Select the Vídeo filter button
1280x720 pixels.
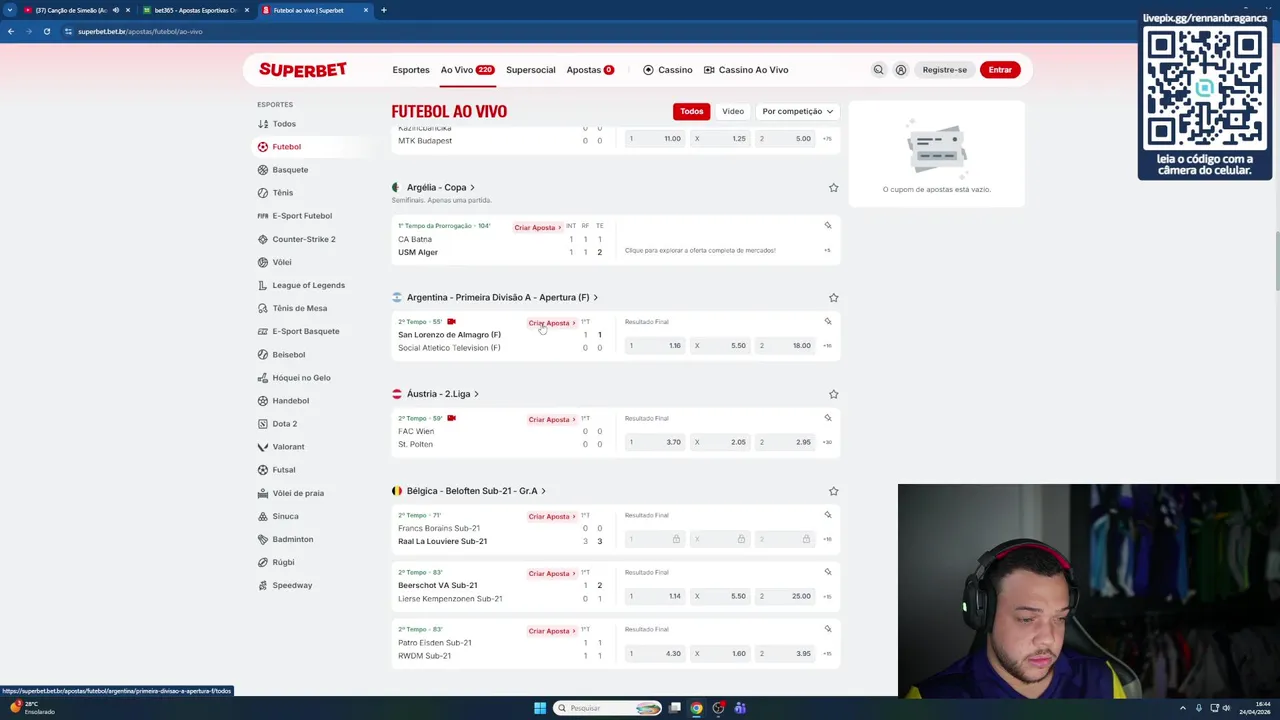point(733,111)
